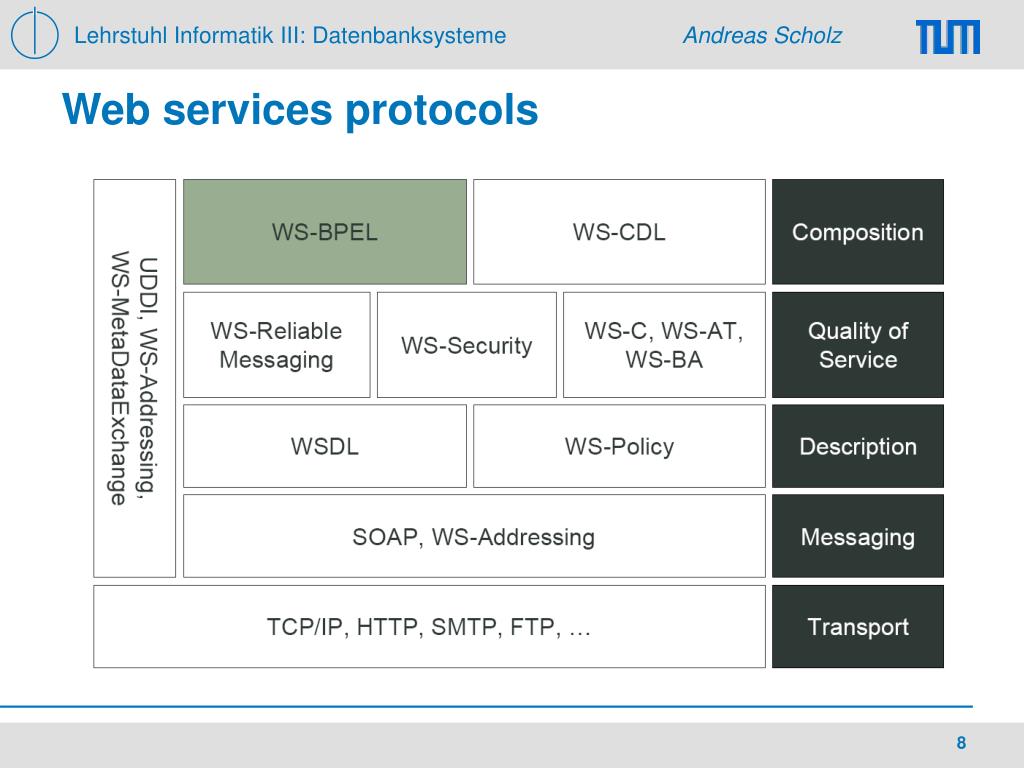Click the WSDL box
Image resolution: width=1024 pixels, height=768 pixels.
[x=325, y=446]
